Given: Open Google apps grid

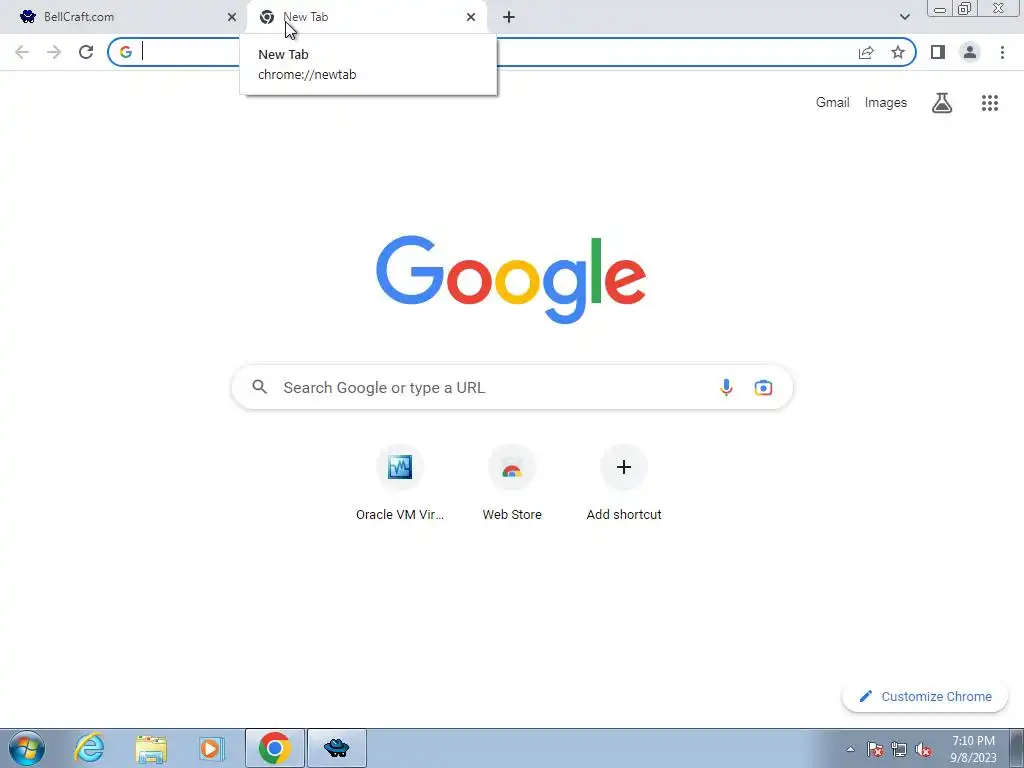Looking at the screenshot, I should click(990, 103).
